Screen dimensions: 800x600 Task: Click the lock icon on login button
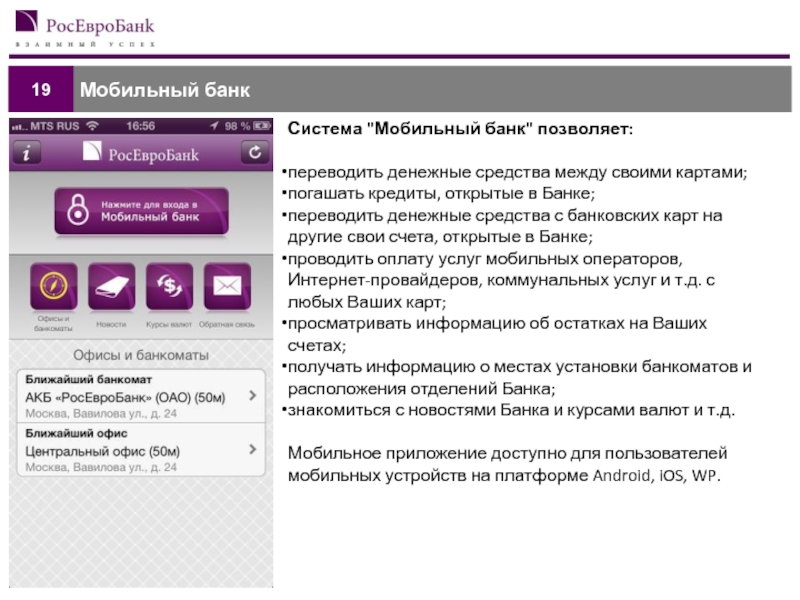click(78, 209)
